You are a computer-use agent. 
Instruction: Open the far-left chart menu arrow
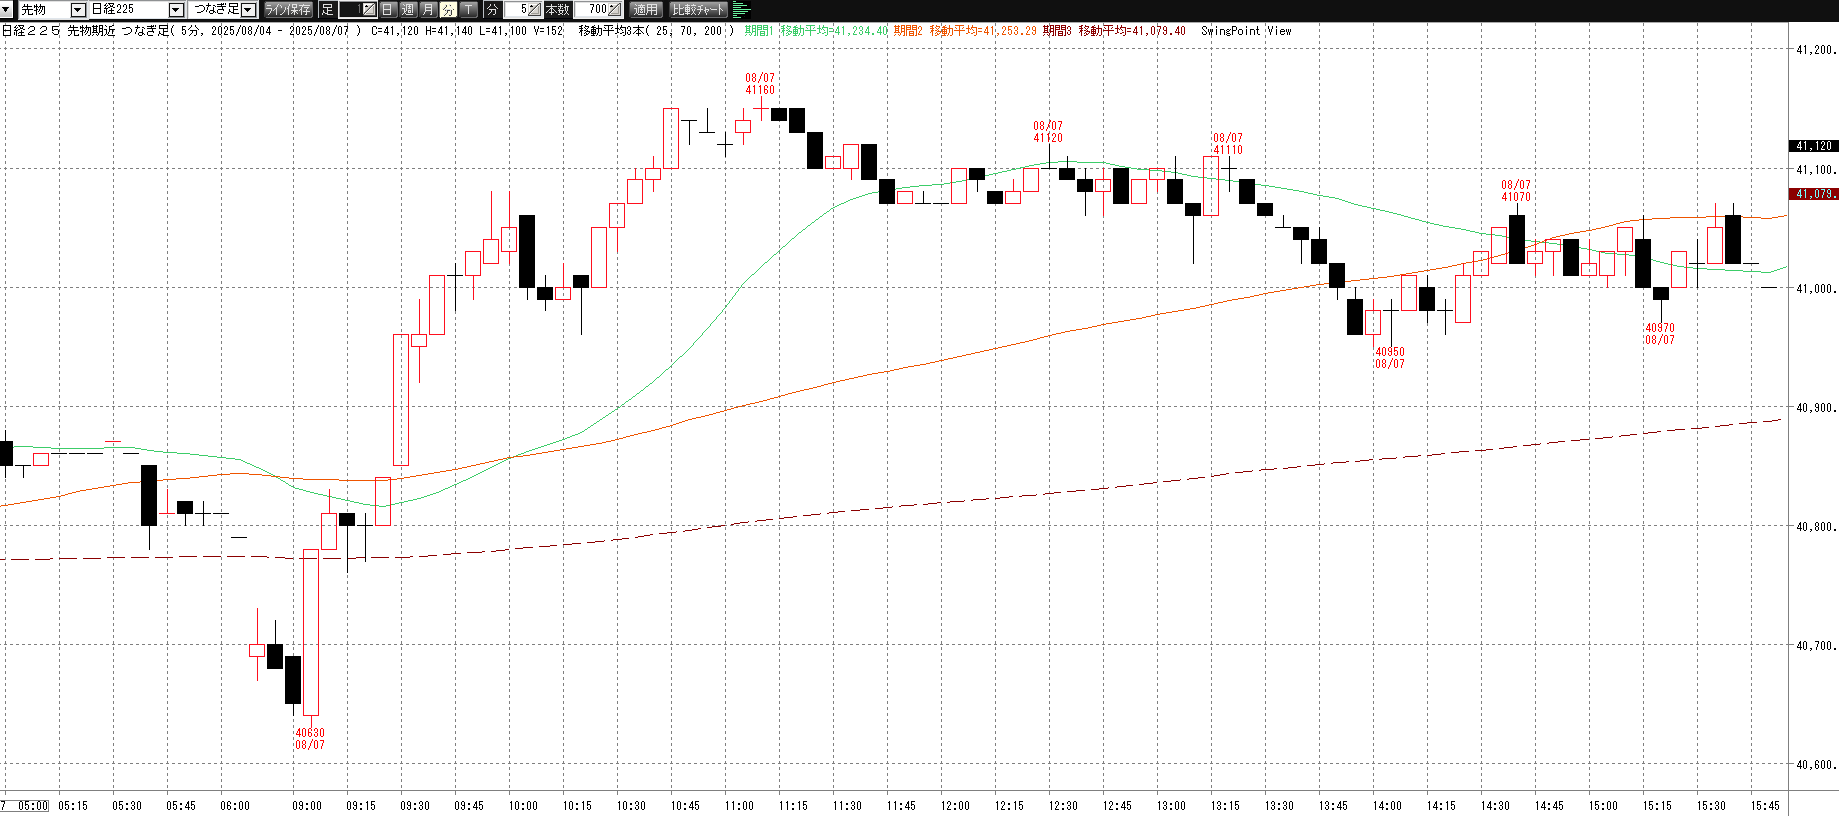8,9
